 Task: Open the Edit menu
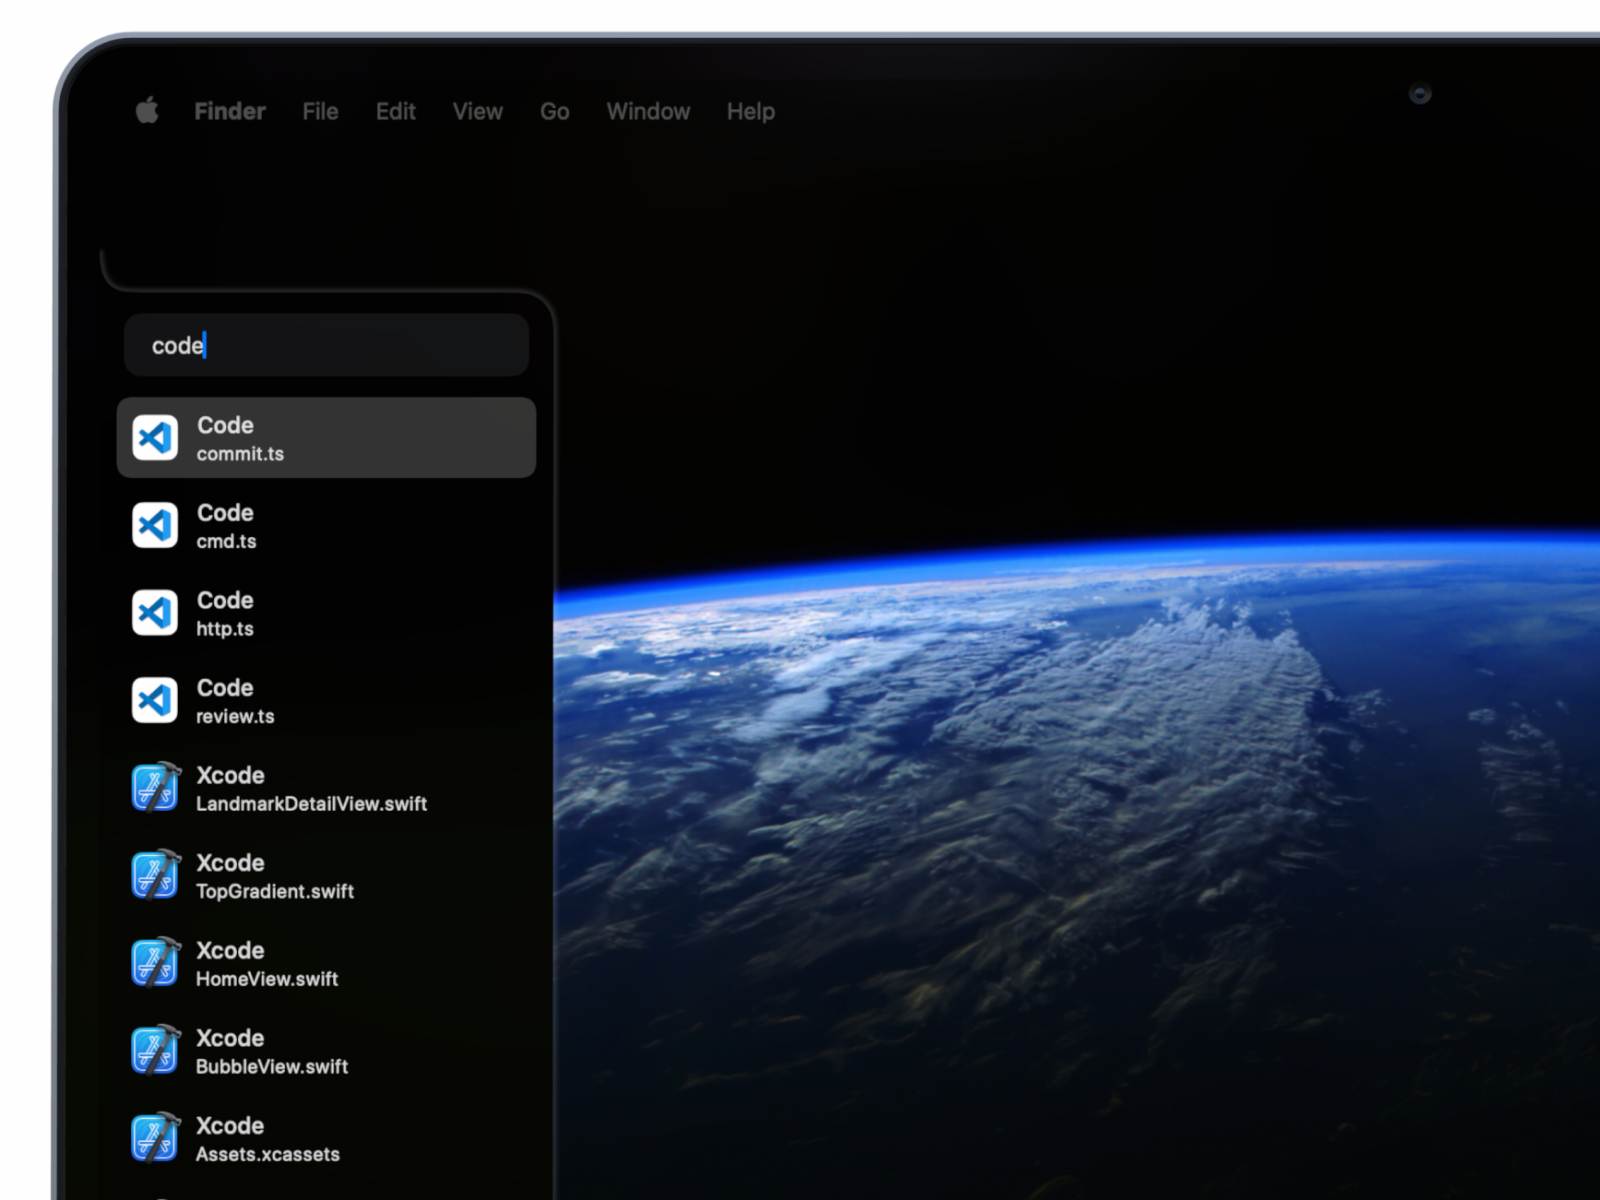coord(395,111)
